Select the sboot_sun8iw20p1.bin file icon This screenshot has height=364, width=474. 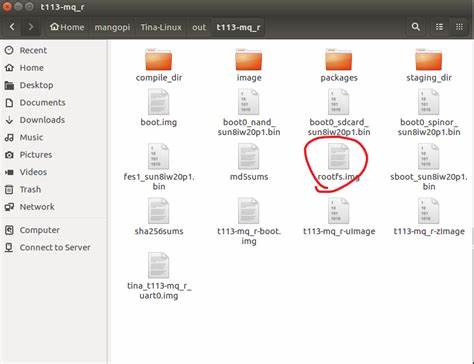point(429,157)
